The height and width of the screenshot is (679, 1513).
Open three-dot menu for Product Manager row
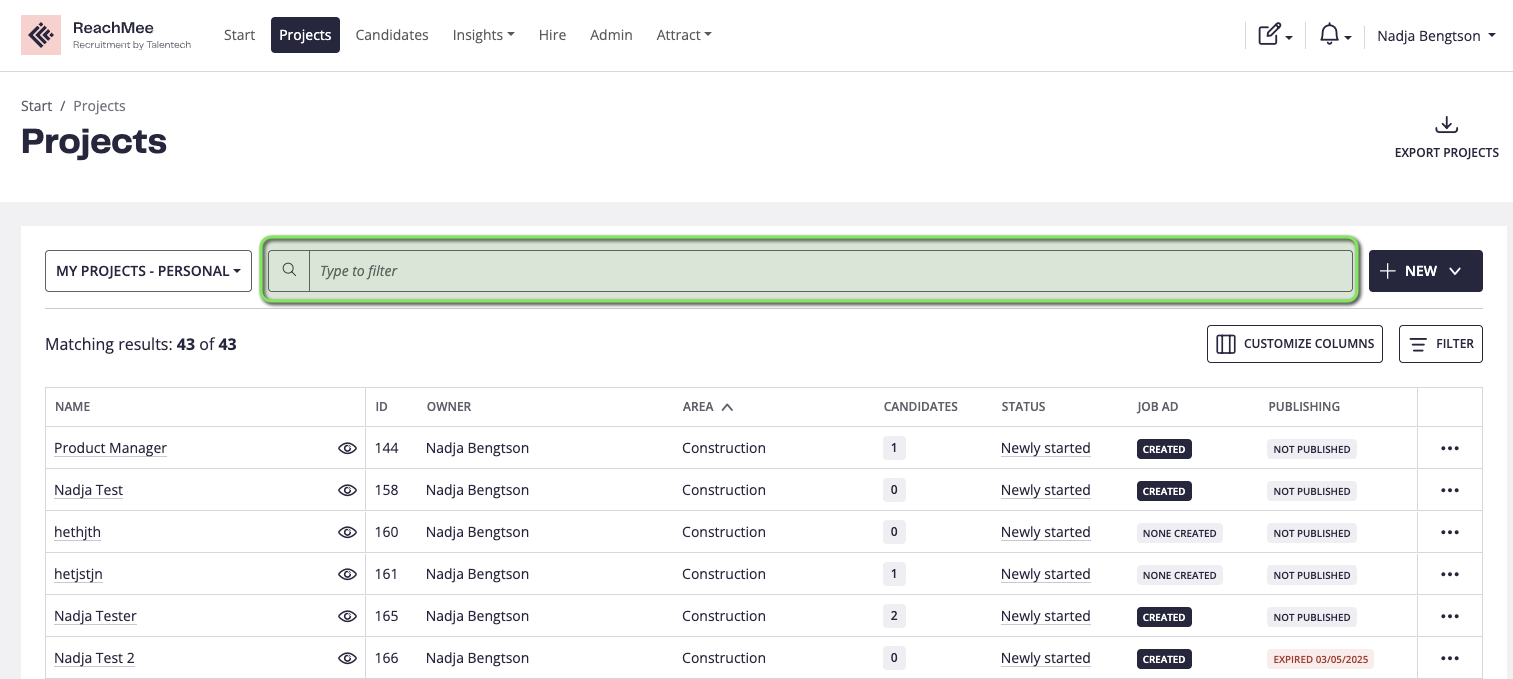tap(1449, 448)
